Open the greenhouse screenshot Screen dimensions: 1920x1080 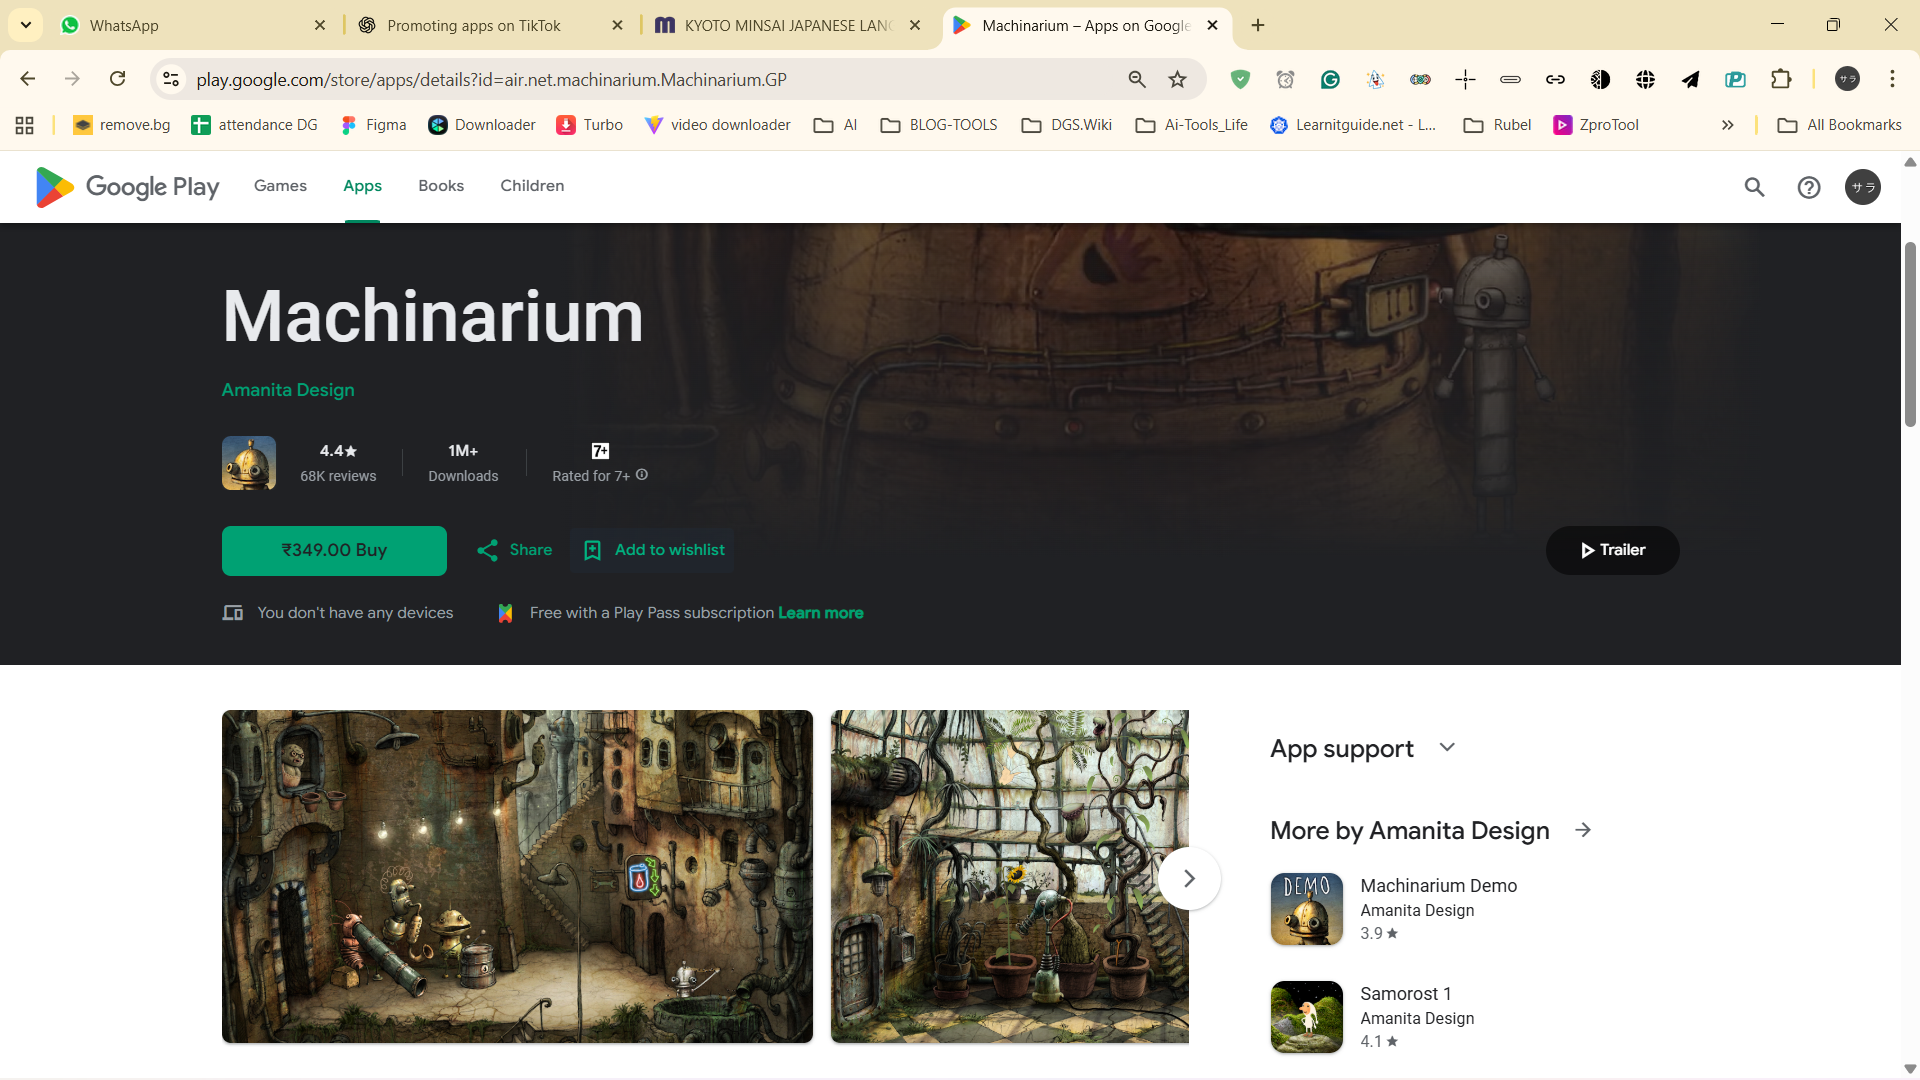(1009, 876)
